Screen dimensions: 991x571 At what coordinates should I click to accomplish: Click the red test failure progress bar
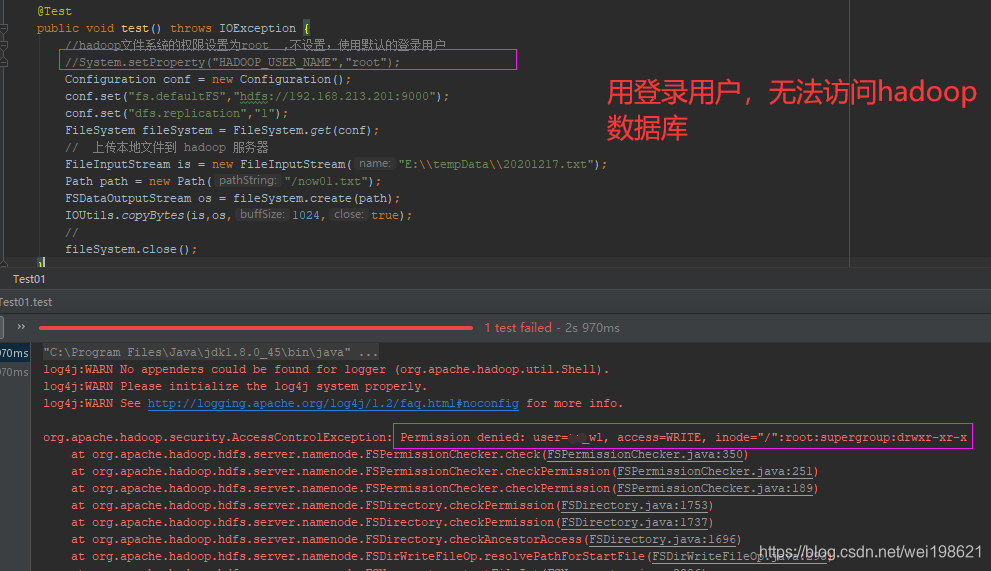[x=255, y=328]
